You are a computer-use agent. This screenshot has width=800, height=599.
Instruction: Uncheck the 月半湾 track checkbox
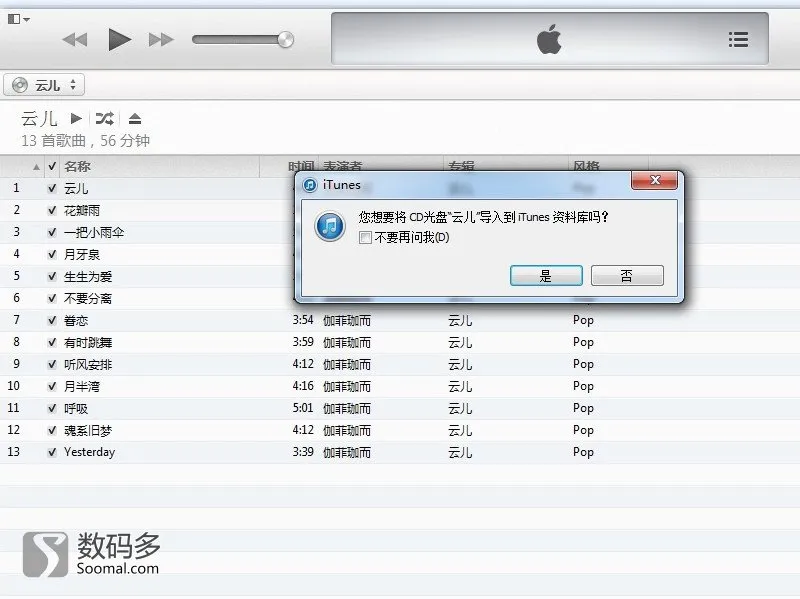click(x=52, y=386)
